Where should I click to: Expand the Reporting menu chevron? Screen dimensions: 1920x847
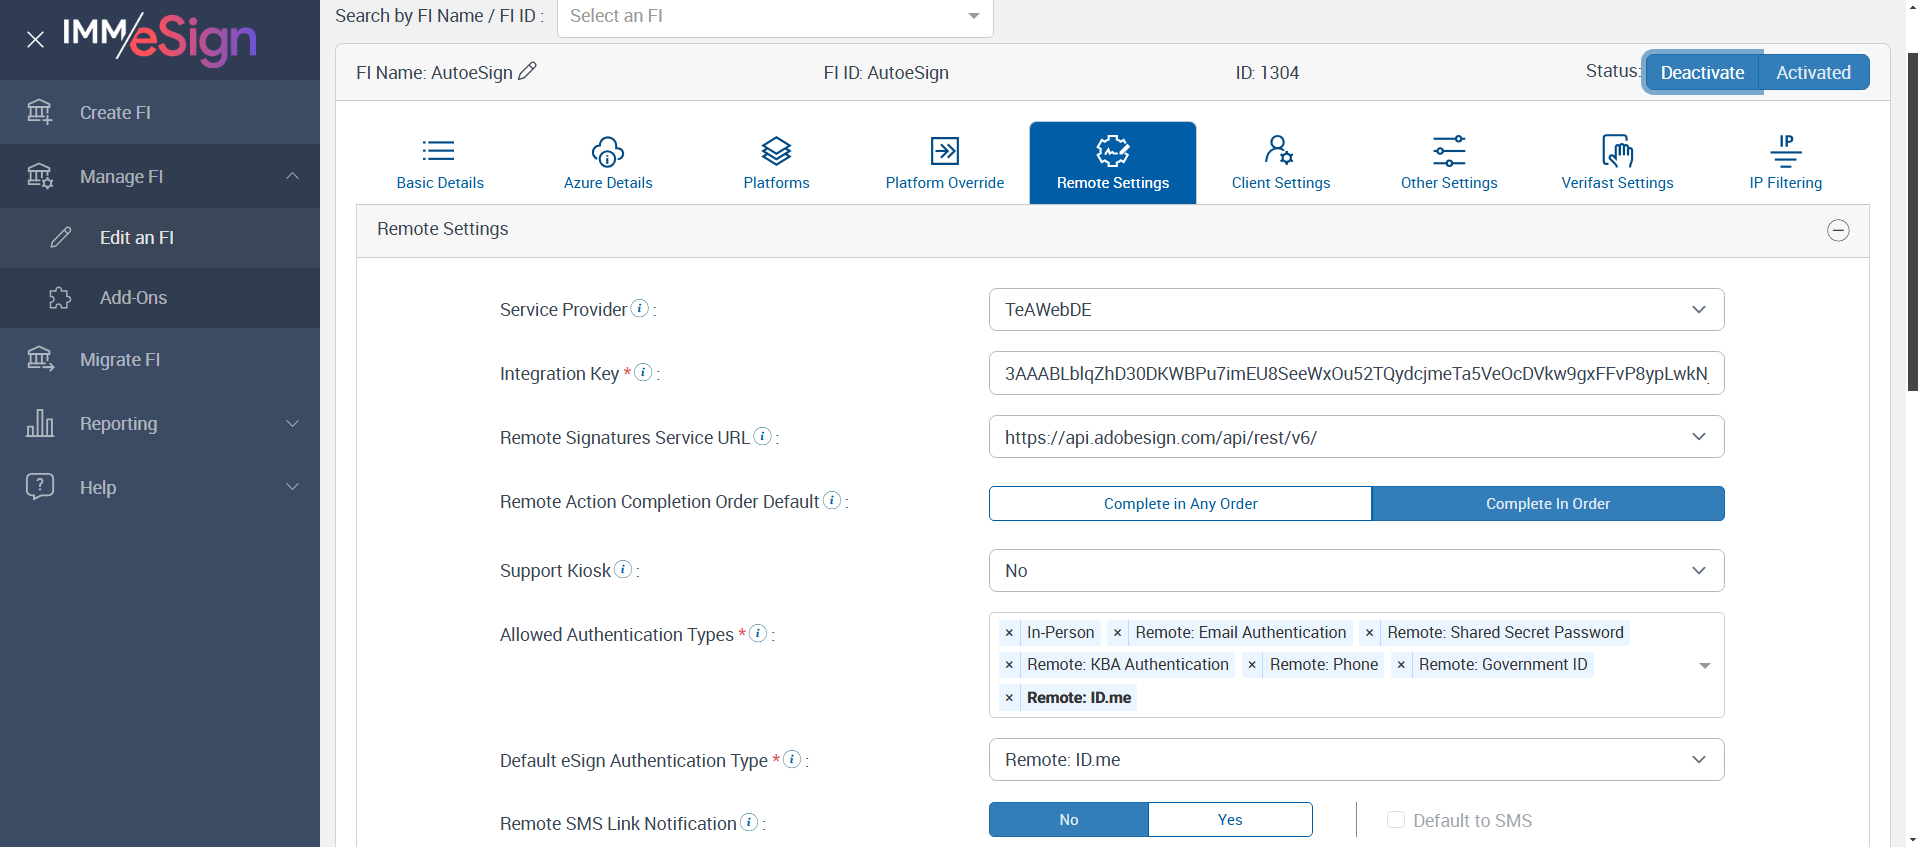click(x=292, y=423)
